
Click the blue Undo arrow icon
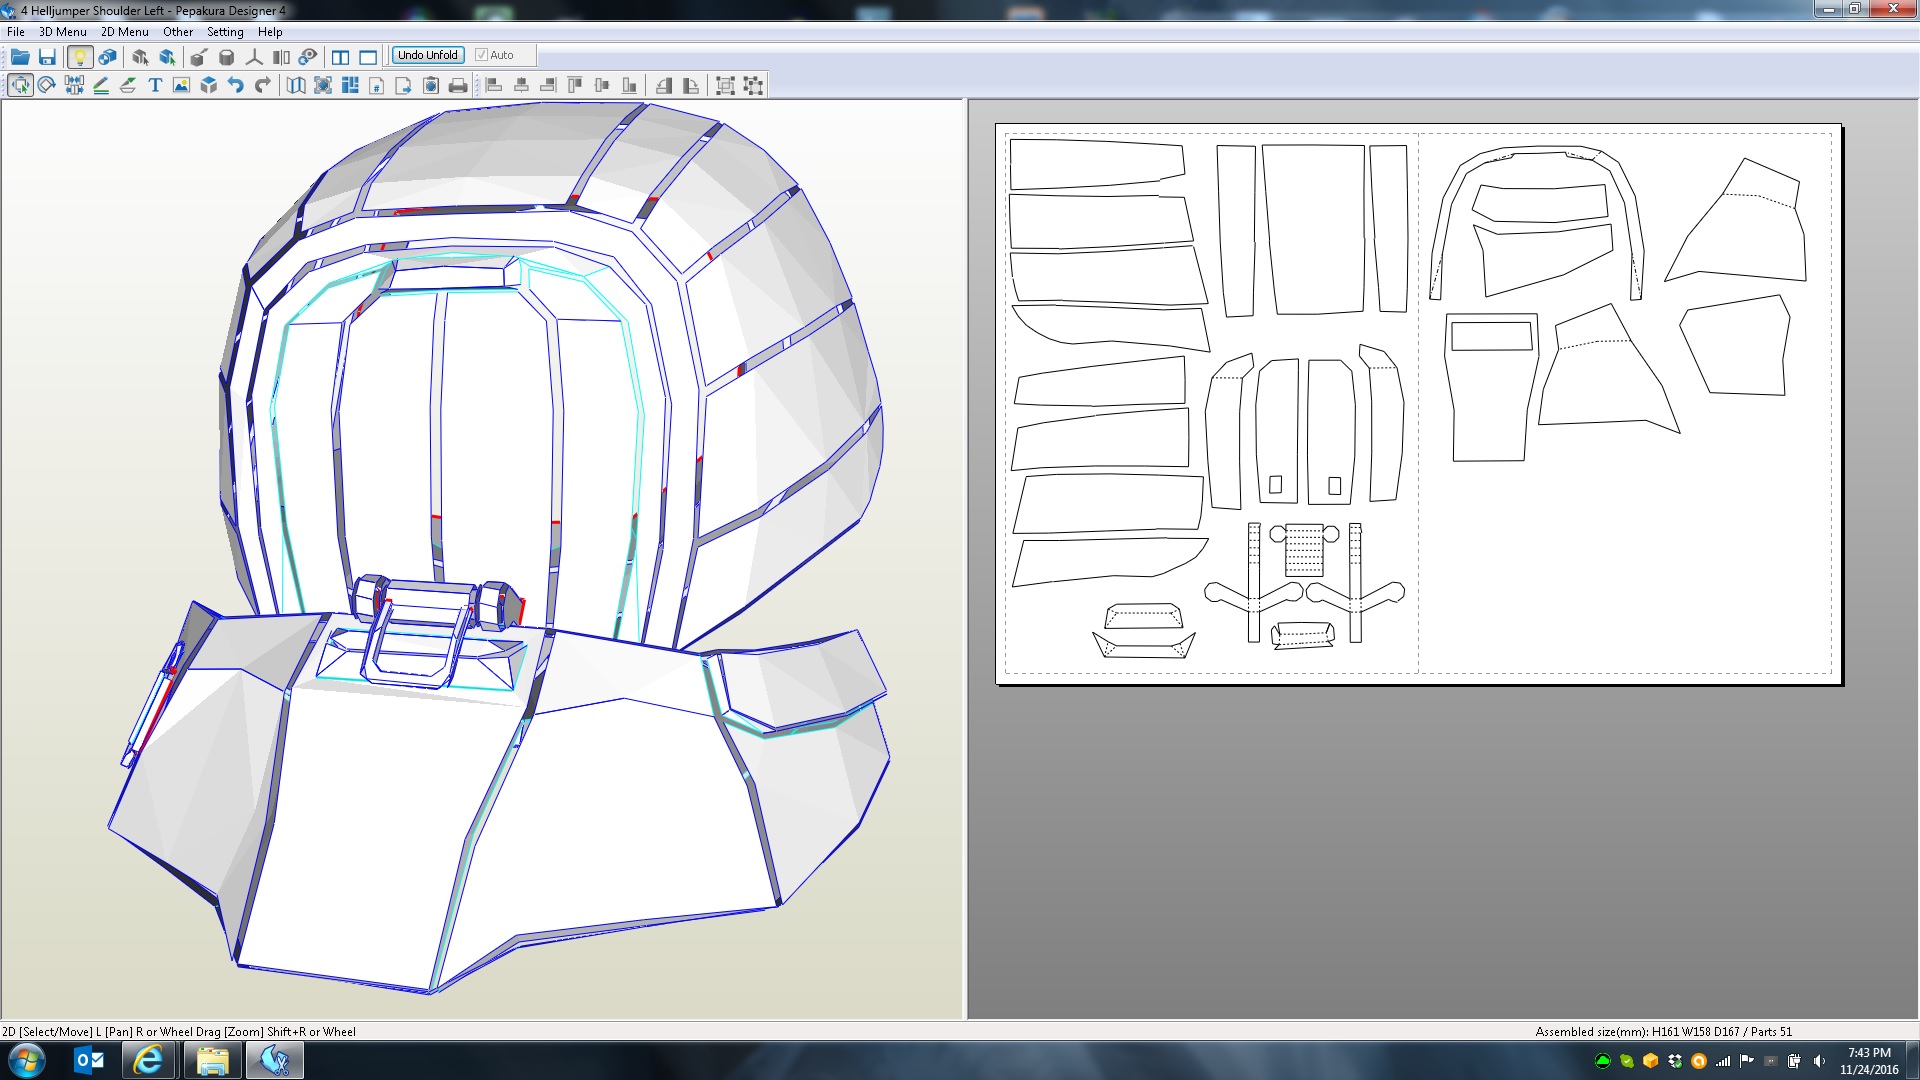click(236, 86)
